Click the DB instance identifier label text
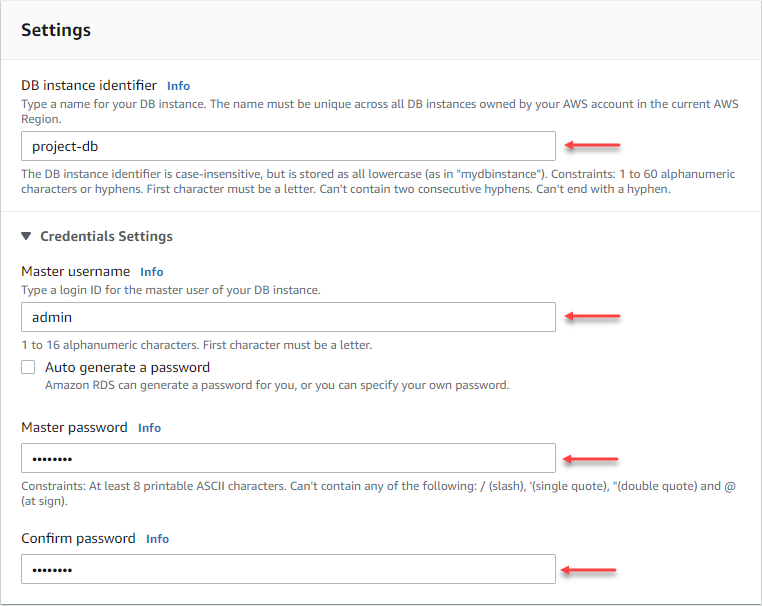 point(89,85)
